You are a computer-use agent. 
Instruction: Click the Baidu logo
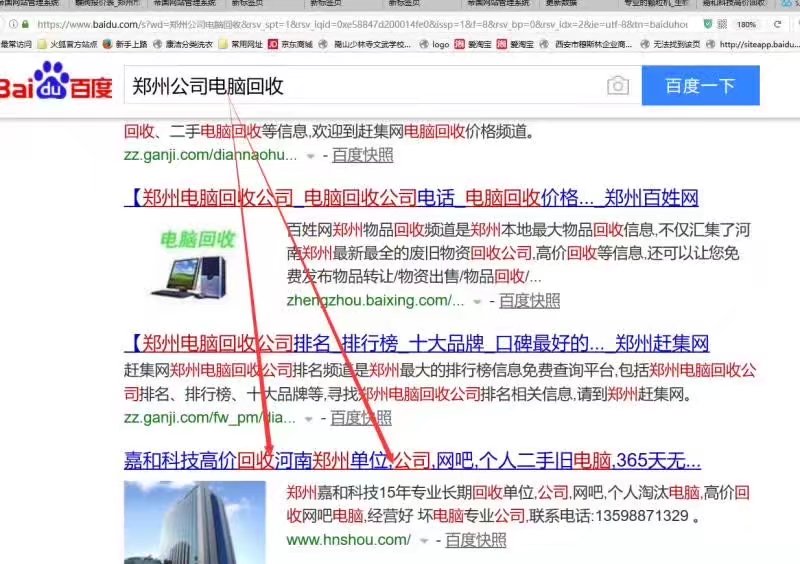(x=56, y=86)
